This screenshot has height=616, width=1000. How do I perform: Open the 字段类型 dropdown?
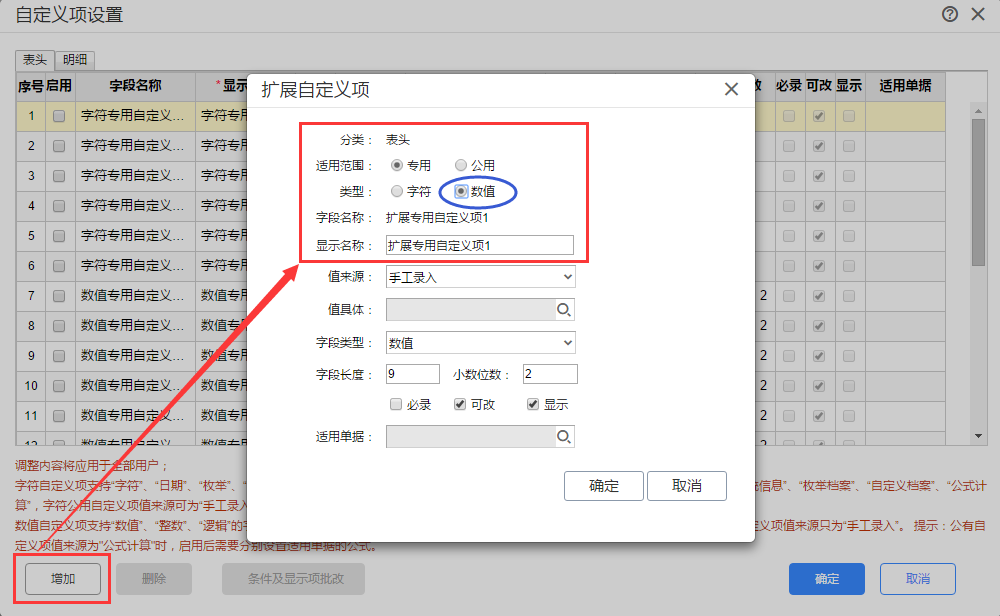[480, 343]
